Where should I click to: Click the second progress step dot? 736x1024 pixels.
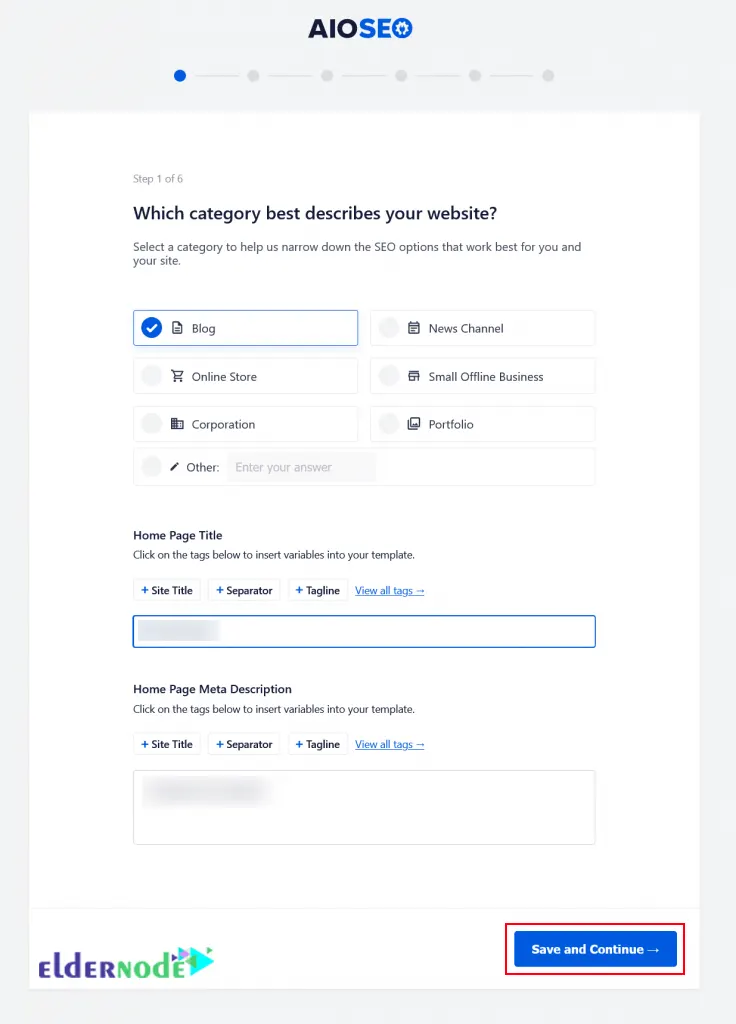pos(253,75)
